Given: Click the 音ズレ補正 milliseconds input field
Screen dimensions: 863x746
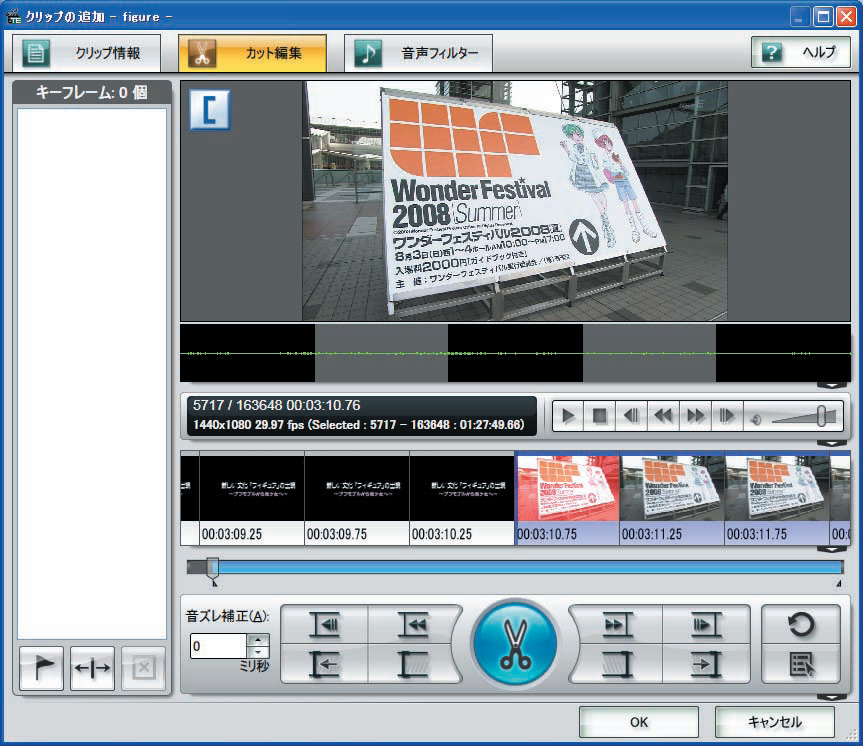Looking at the screenshot, I should 219,646.
